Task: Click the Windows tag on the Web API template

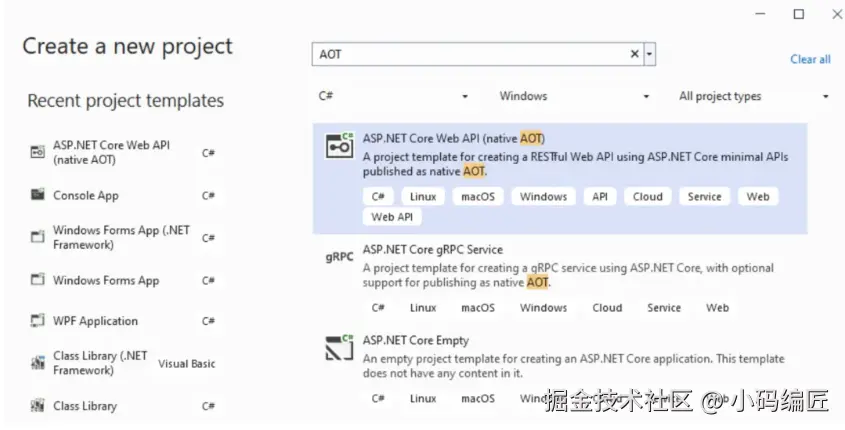Action: (543, 197)
